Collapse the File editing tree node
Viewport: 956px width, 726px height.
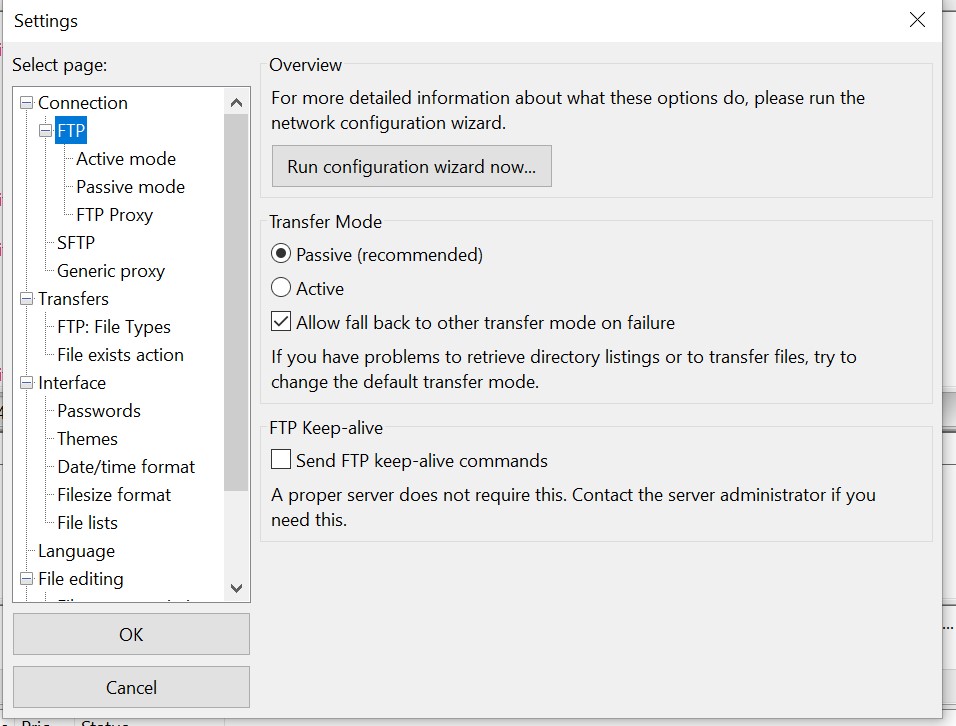pyautogui.click(x=26, y=579)
